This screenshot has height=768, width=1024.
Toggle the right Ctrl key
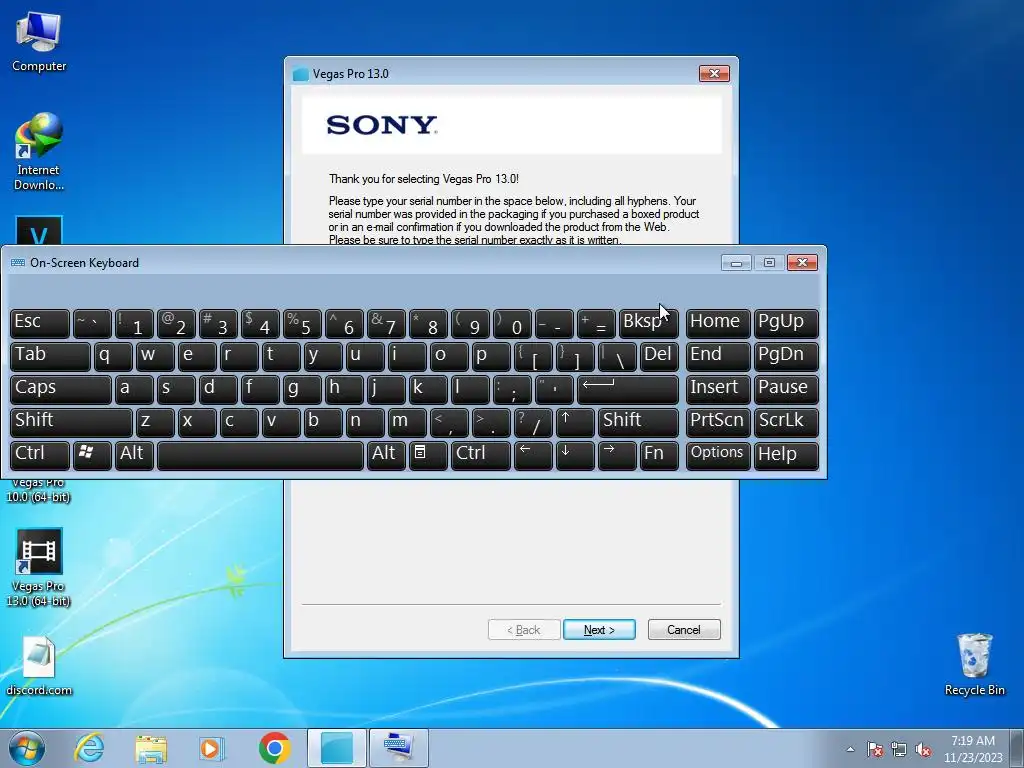coord(481,455)
